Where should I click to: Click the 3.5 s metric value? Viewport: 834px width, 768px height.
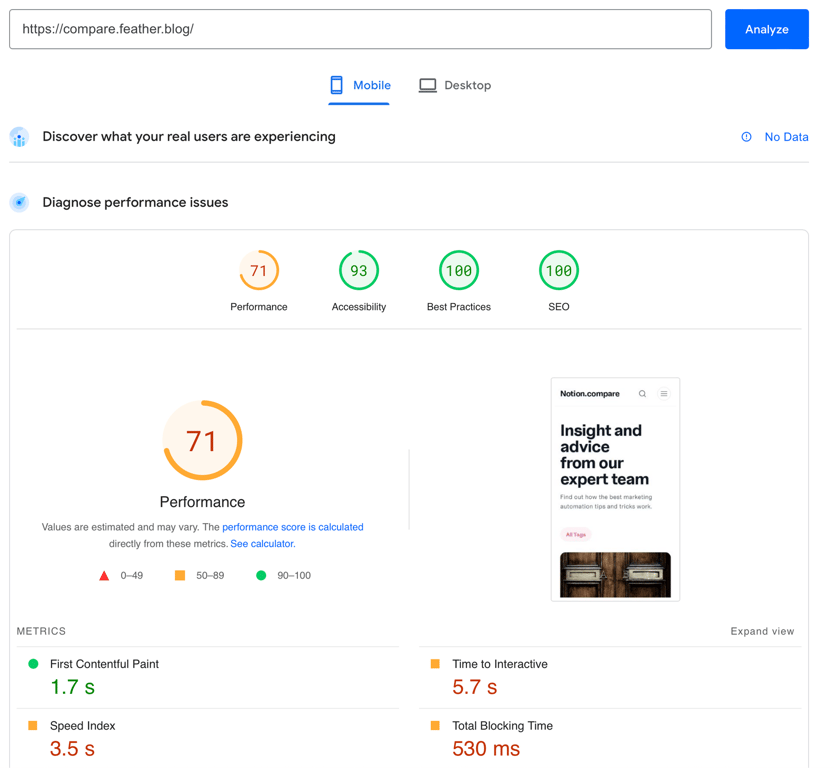pyautogui.click(x=72, y=749)
